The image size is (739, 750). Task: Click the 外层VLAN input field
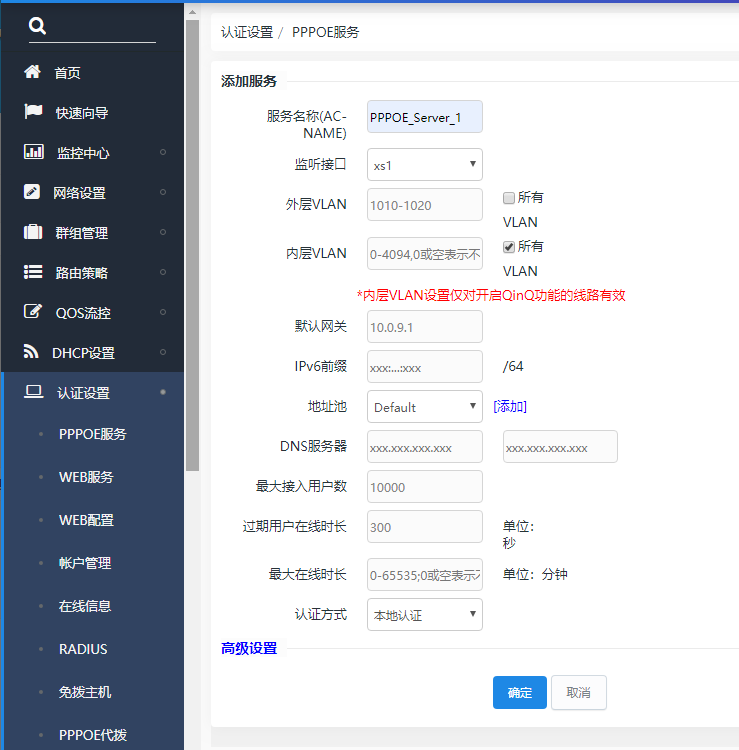[x=425, y=205]
